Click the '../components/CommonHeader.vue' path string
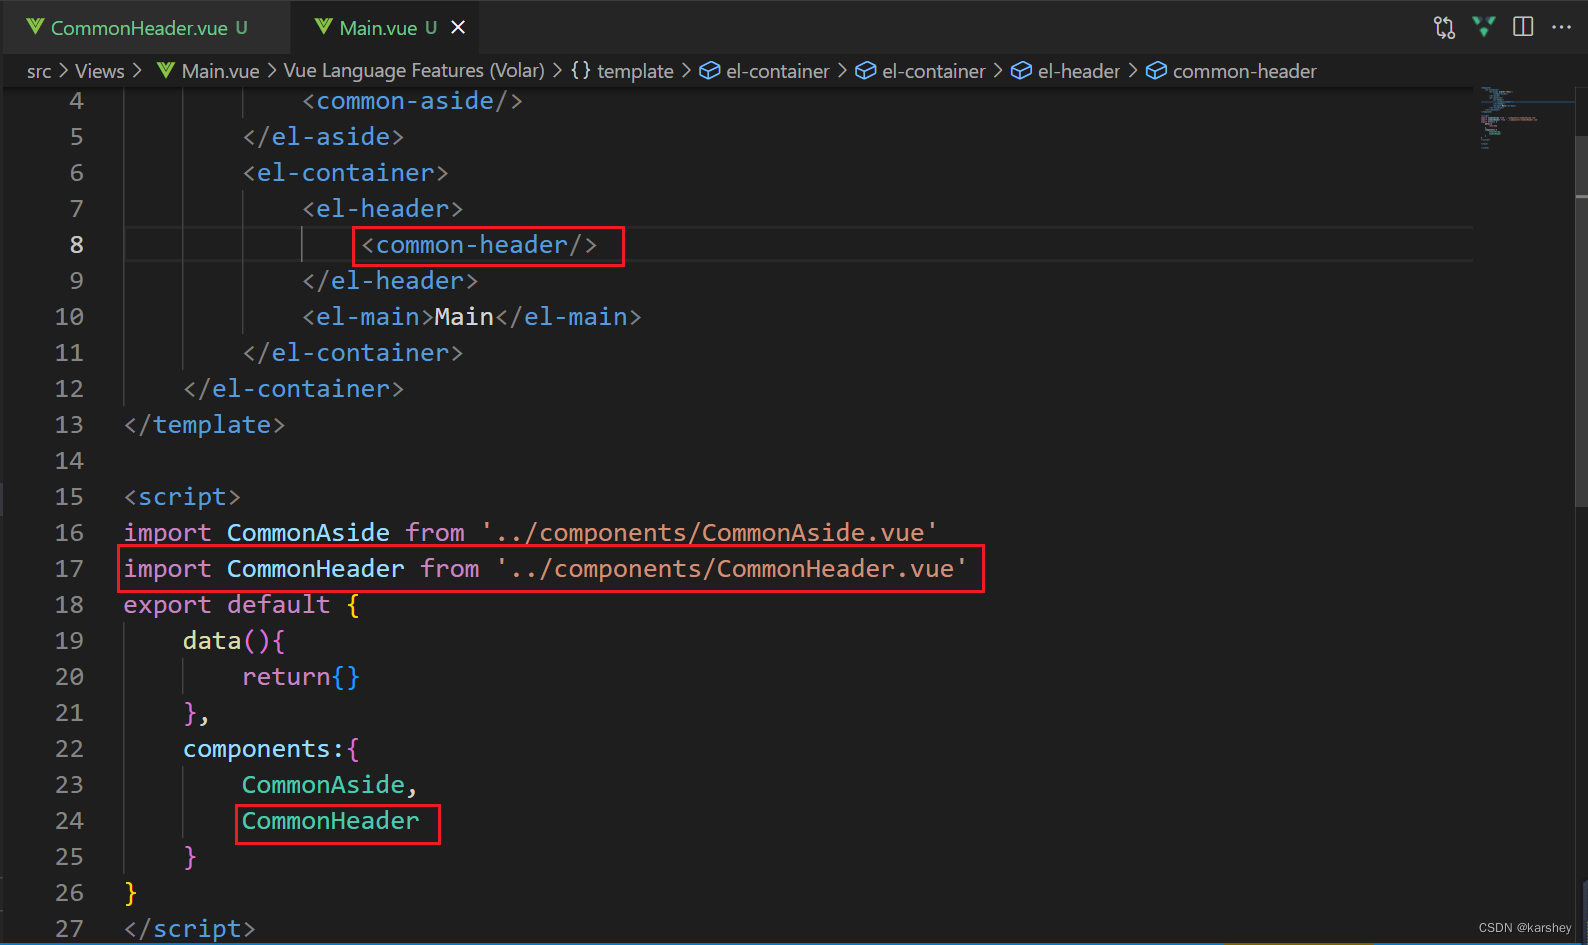 coord(731,569)
